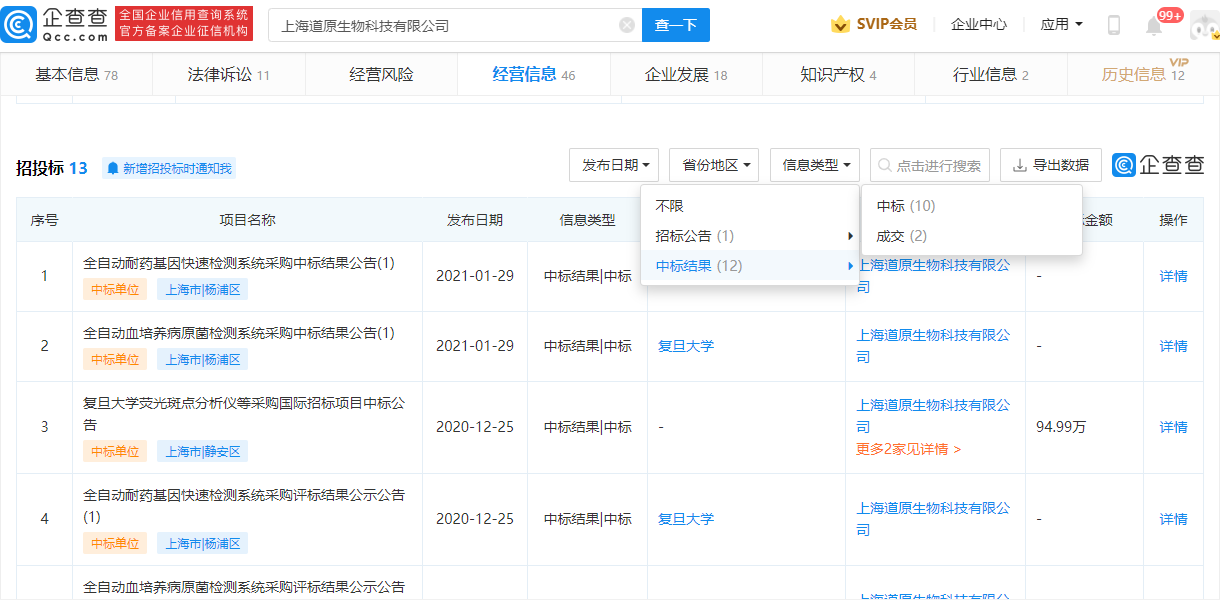Screen dimensions: 1220x600
Task: Click 上海道原生物科技有限公司 link in row 2
Action: tap(933, 346)
